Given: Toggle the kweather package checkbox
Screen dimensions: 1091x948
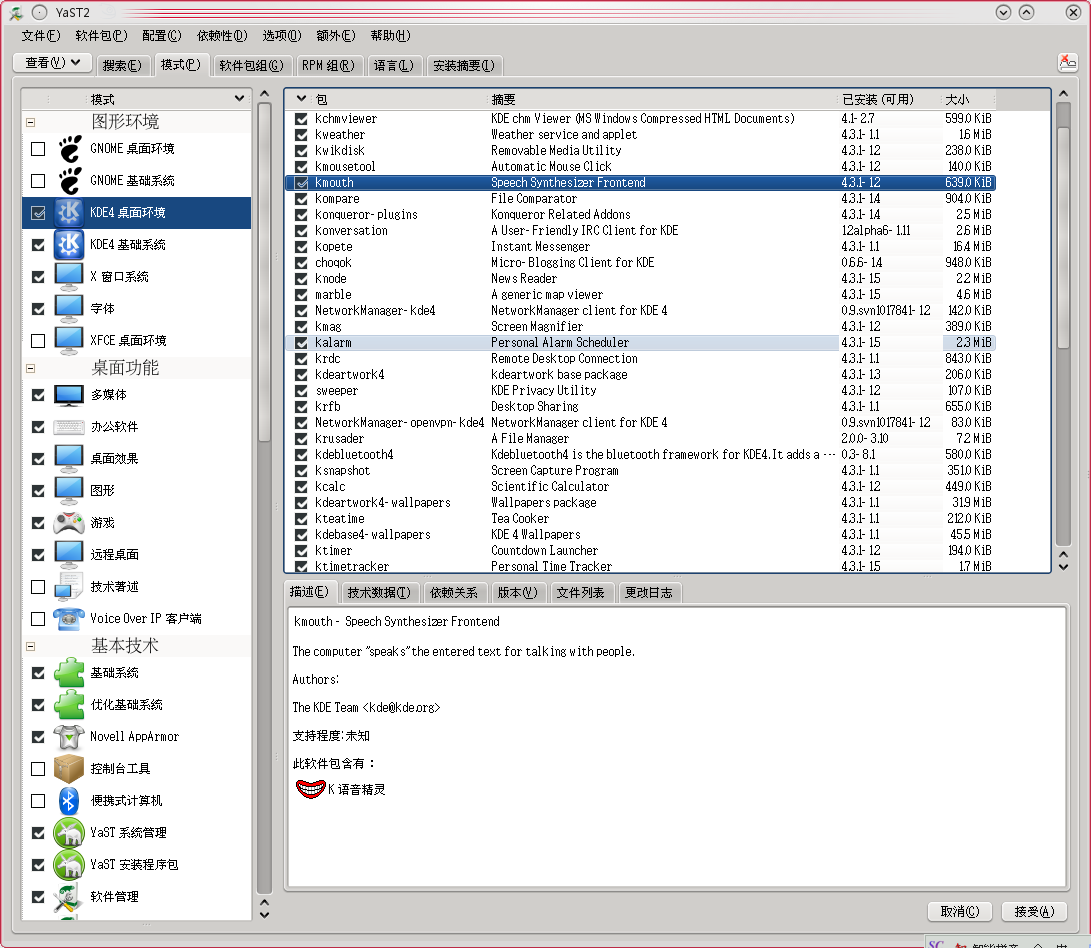Looking at the screenshot, I should pyautogui.click(x=301, y=135).
